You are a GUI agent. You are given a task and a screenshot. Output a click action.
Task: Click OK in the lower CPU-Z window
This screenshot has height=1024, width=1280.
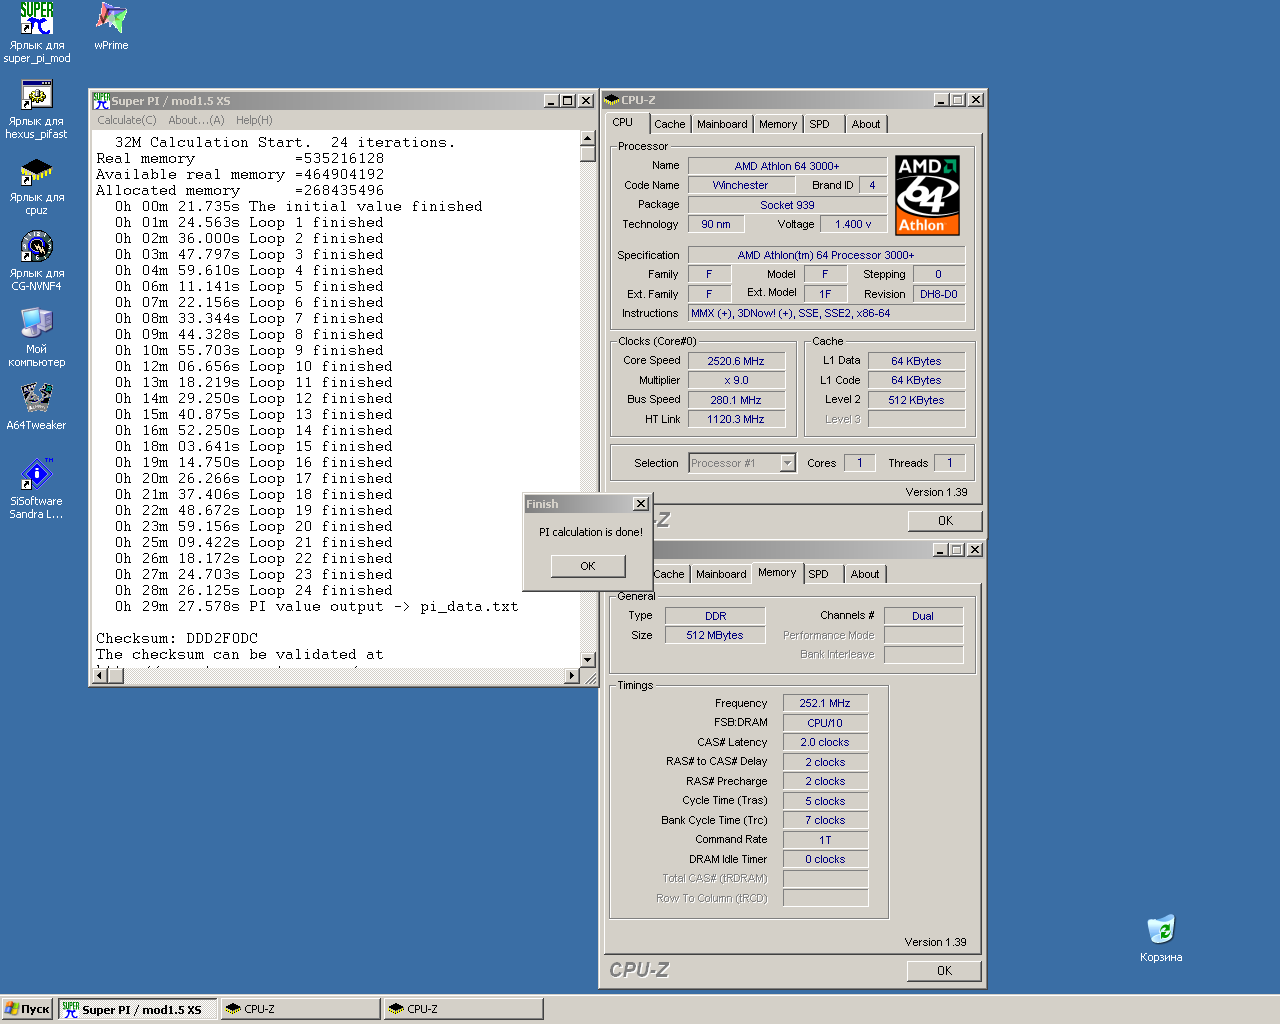click(x=944, y=971)
